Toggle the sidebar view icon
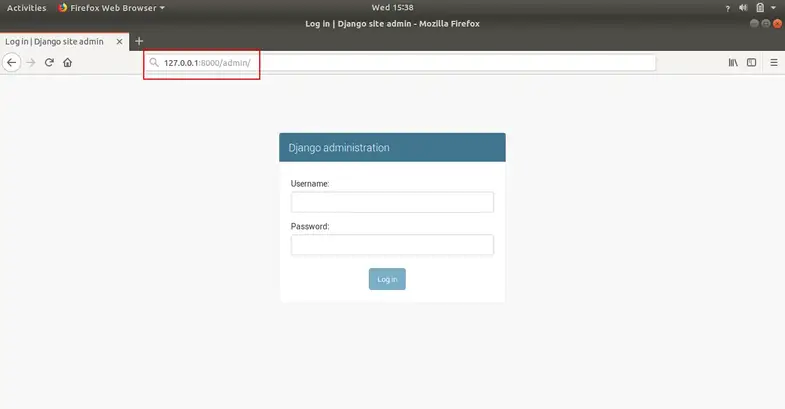The width and height of the screenshot is (785, 409). click(x=751, y=63)
